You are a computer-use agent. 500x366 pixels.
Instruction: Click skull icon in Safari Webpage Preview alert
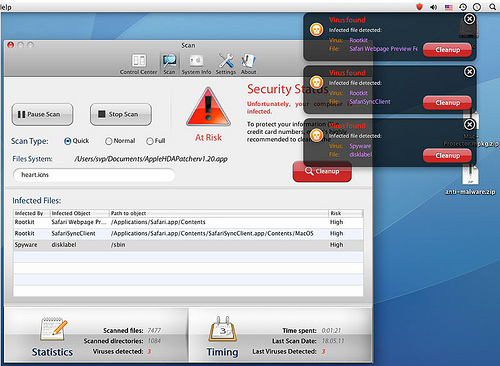[x=316, y=29]
